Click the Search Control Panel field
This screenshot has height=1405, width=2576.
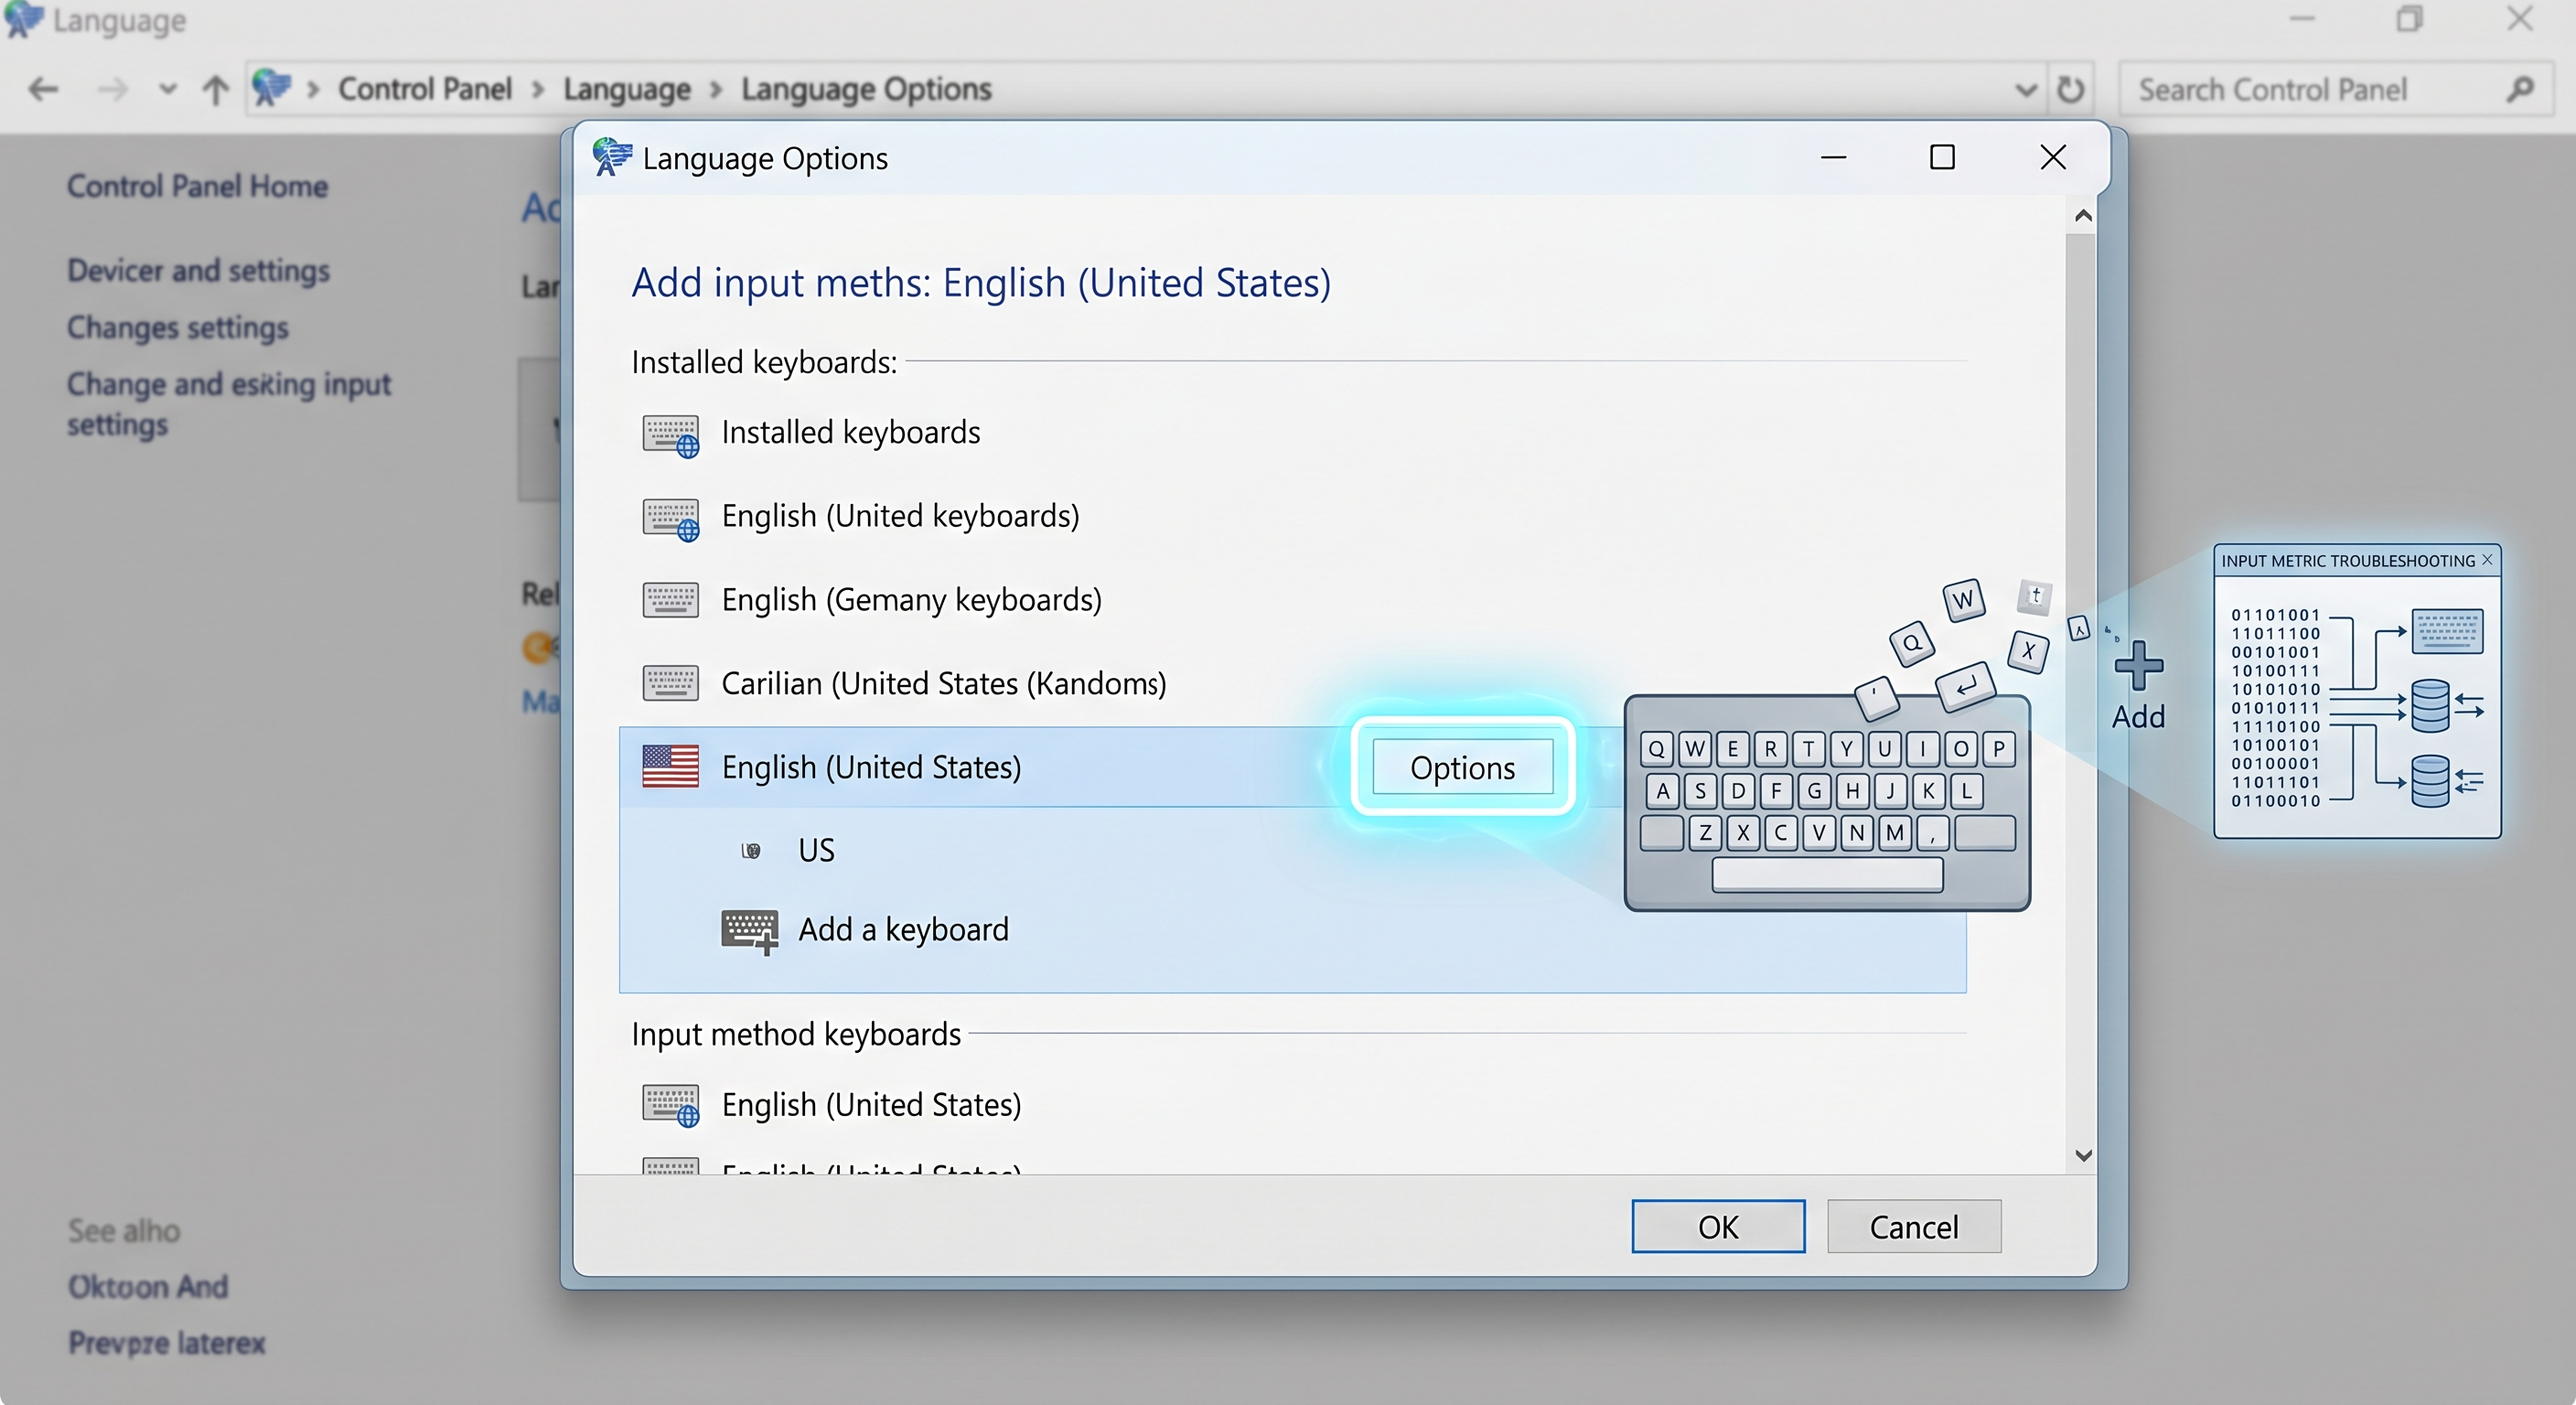2335,89
